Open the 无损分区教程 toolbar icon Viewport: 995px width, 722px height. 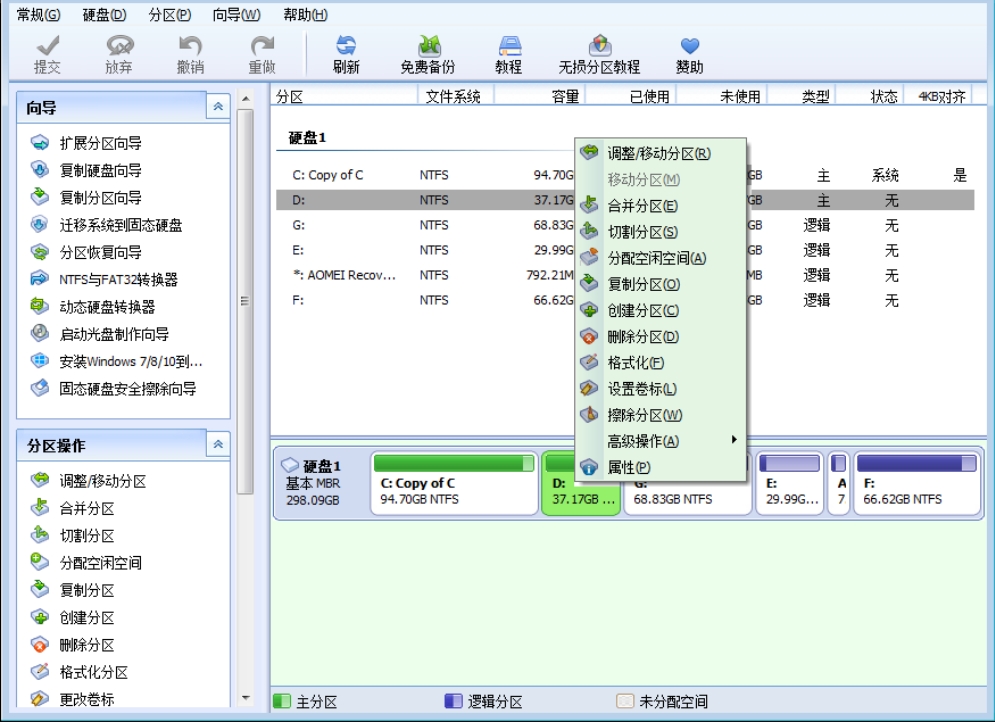point(599,55)
